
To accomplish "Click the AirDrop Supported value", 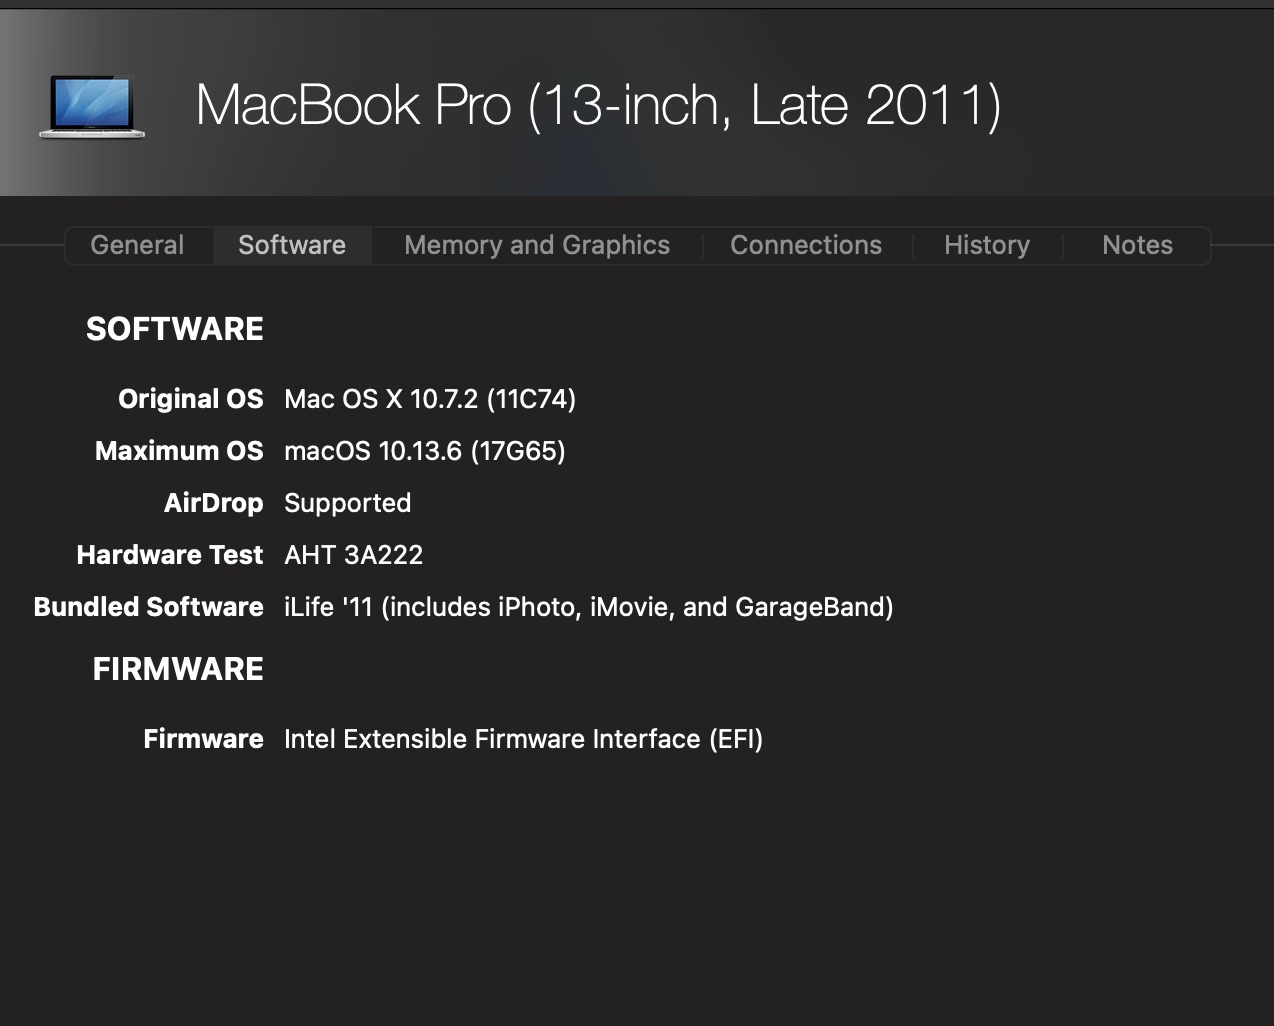I will tap(348, 503).
